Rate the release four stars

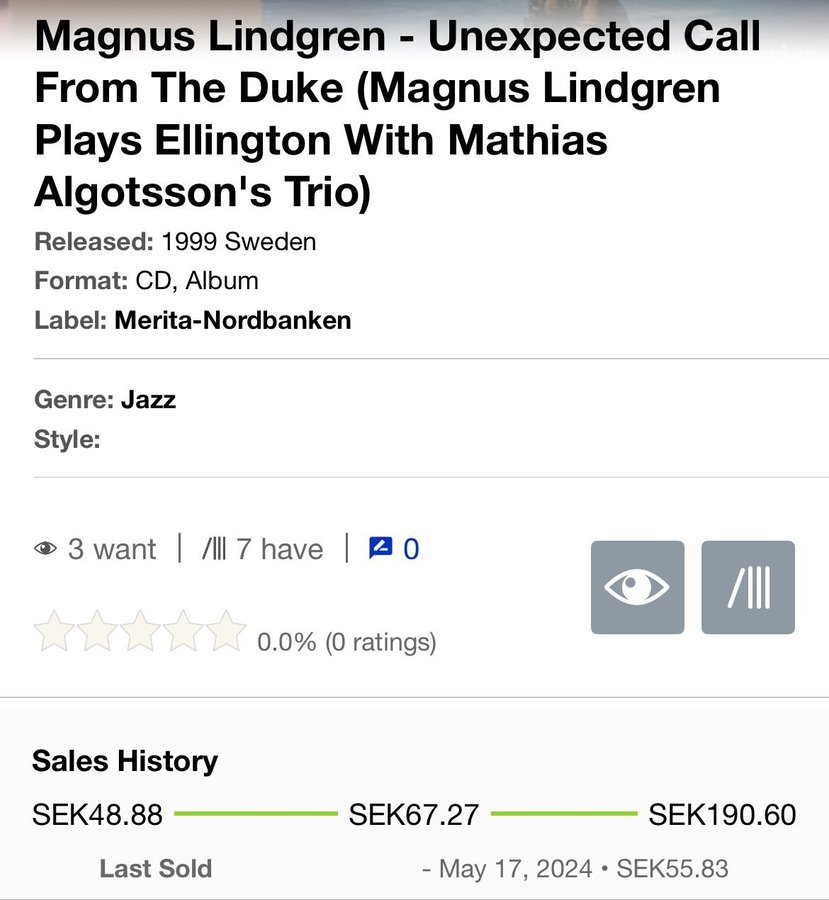point(183,631)
